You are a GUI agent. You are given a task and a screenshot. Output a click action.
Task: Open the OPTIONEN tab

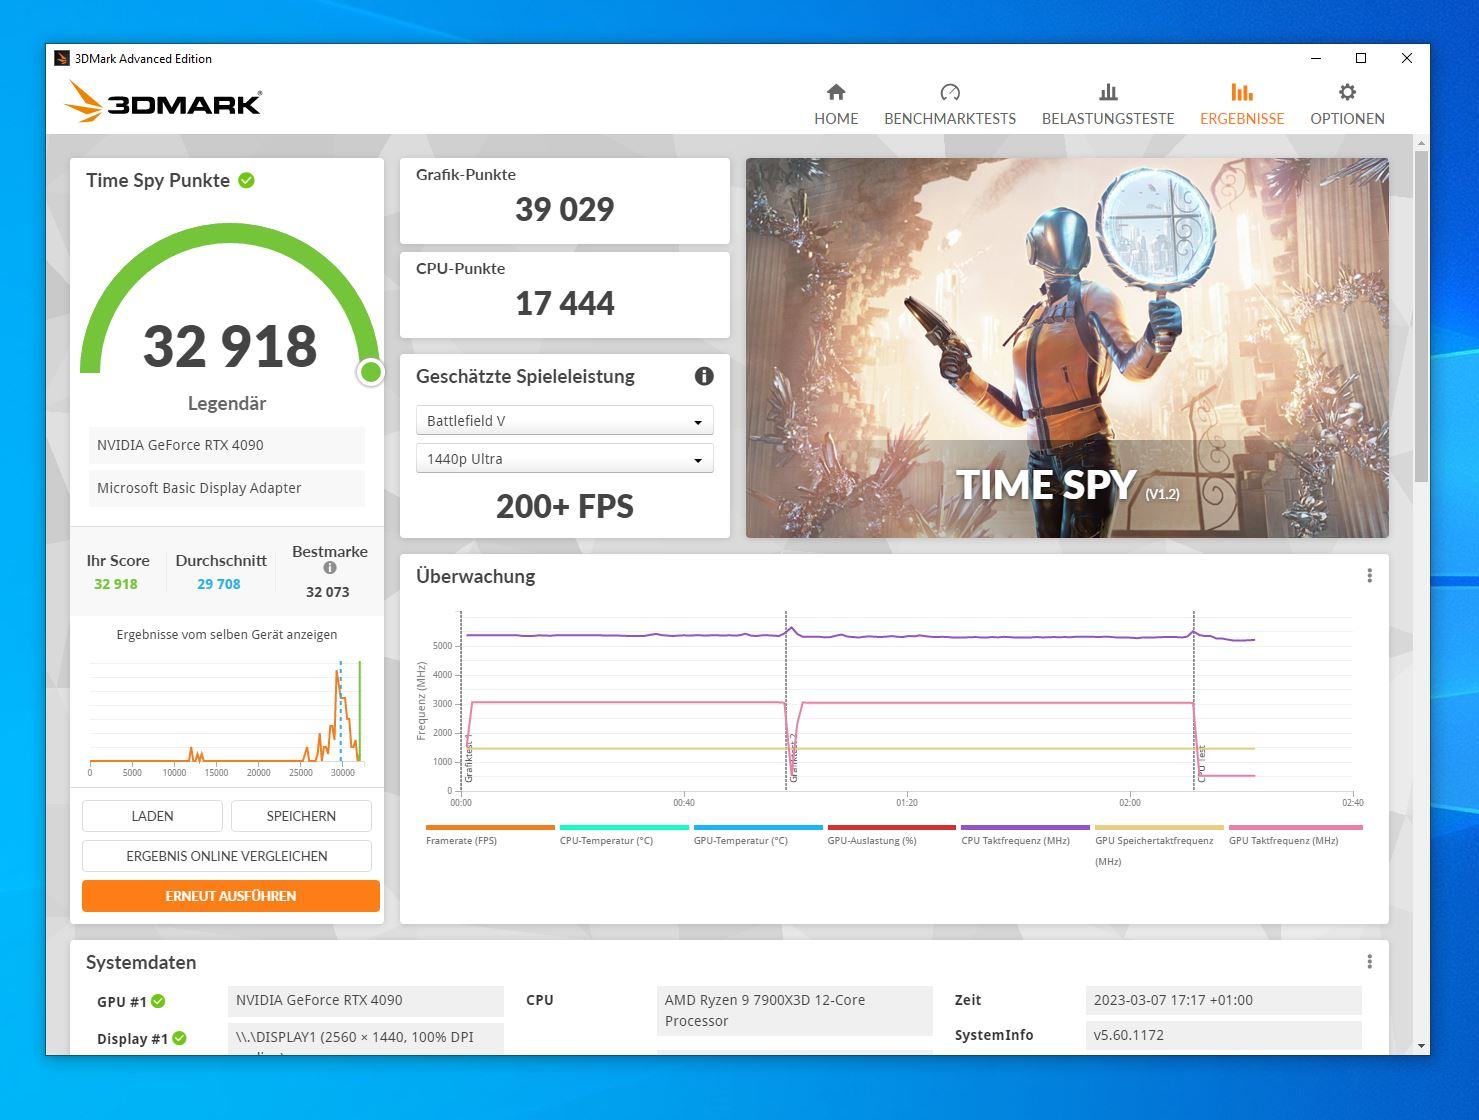(x=1347, y=105)
